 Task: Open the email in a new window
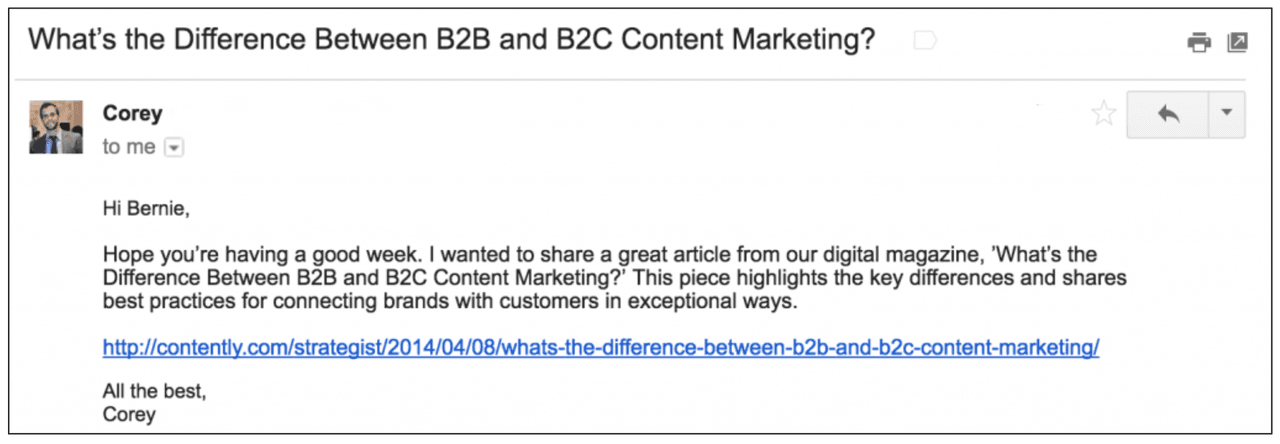1237,43
